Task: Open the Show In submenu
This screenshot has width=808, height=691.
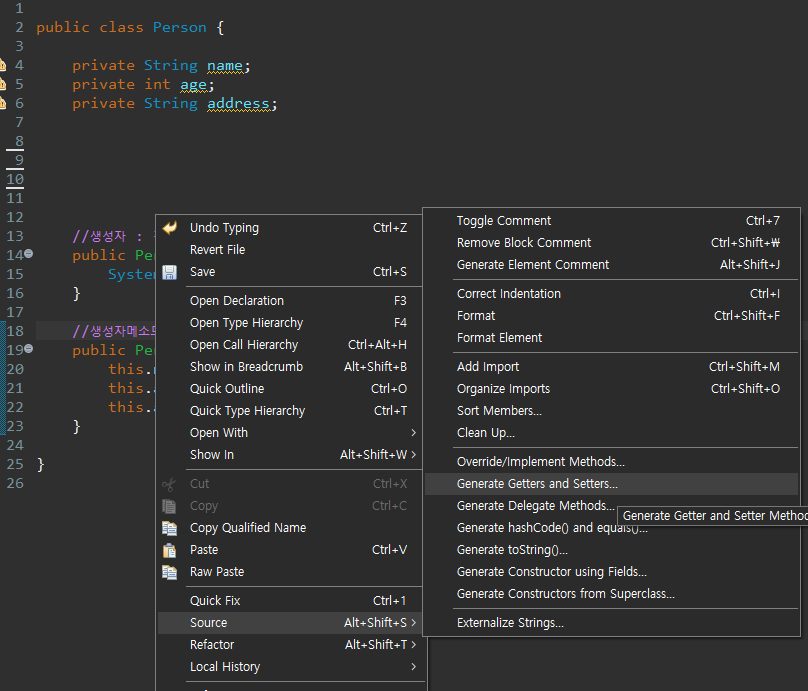Action: coord(290,455)
